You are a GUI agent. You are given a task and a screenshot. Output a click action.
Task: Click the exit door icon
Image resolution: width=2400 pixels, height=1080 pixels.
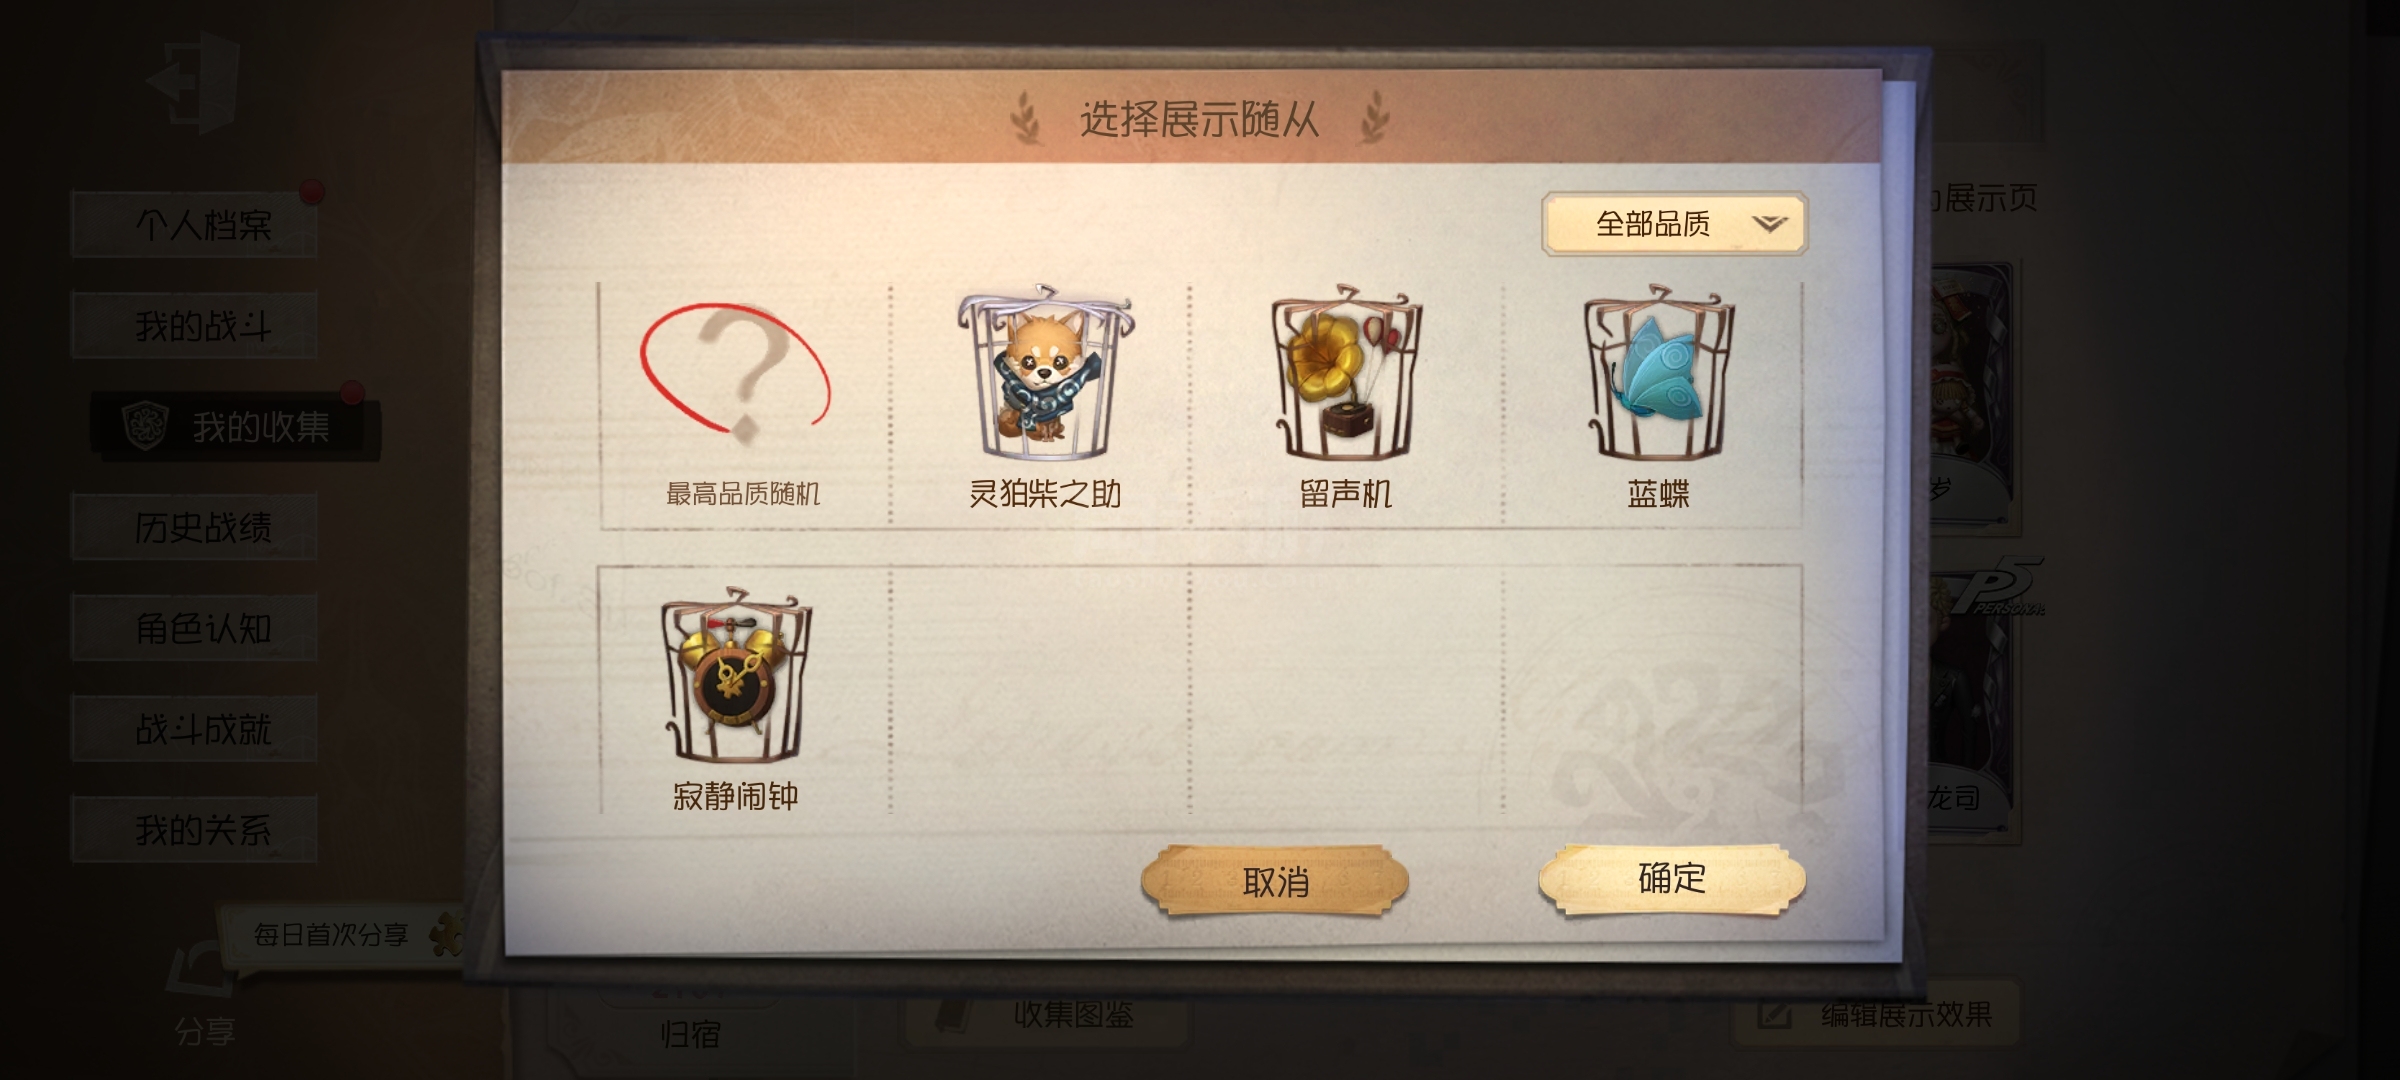[x=195, y=82]
